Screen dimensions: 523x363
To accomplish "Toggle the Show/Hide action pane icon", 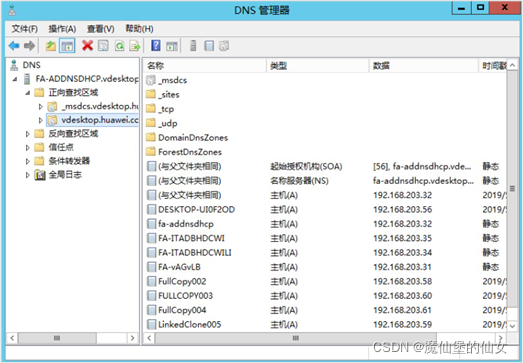I will (x=172, y=46).
